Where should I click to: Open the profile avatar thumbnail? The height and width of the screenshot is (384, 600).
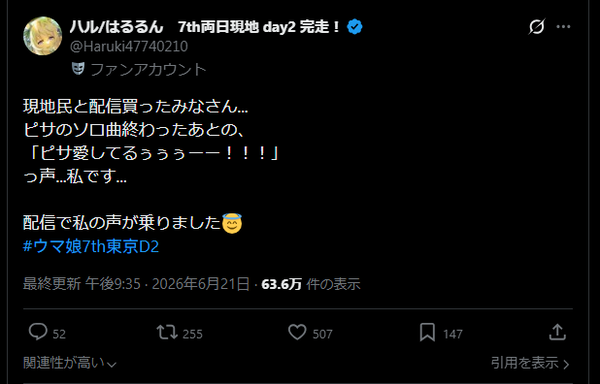tap(42, 36)
